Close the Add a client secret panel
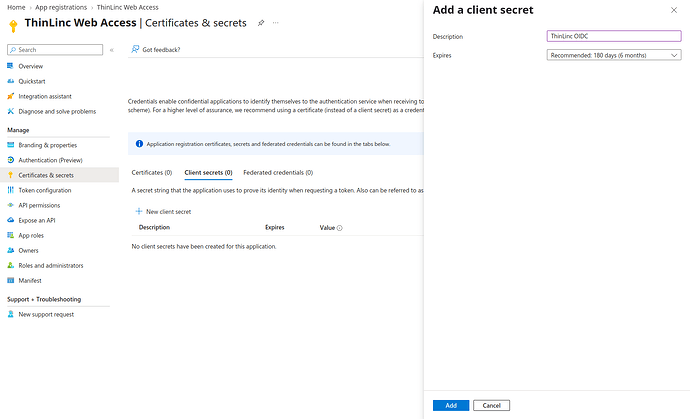690x419 pixels. click(674, 10)
